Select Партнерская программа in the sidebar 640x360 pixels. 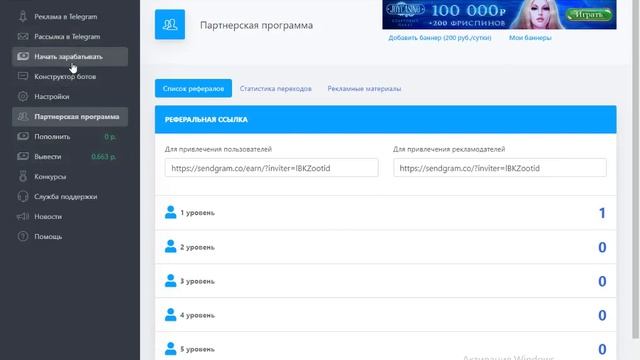(x=70, y=117)
